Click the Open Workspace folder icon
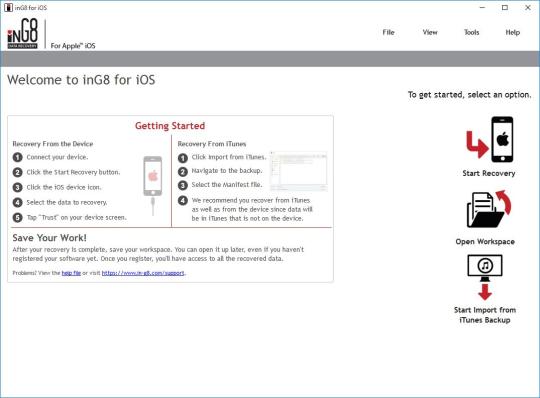 pyautogui.click(x=489, y=209)
